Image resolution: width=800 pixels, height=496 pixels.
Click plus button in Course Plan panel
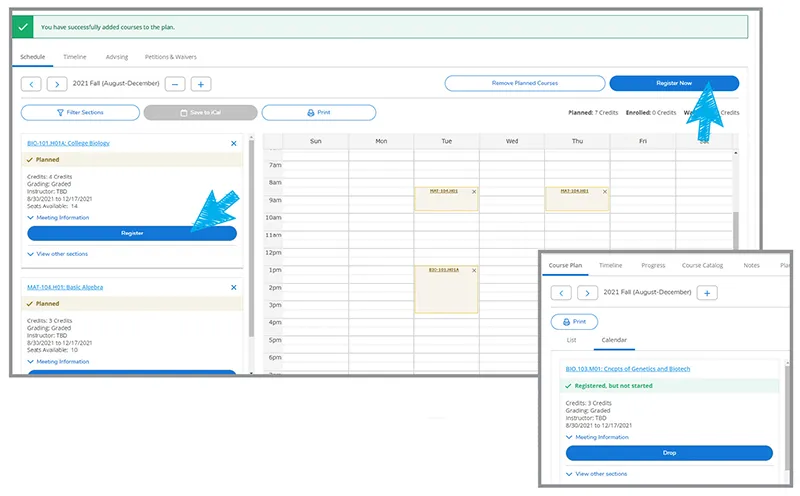pos(707,293)
